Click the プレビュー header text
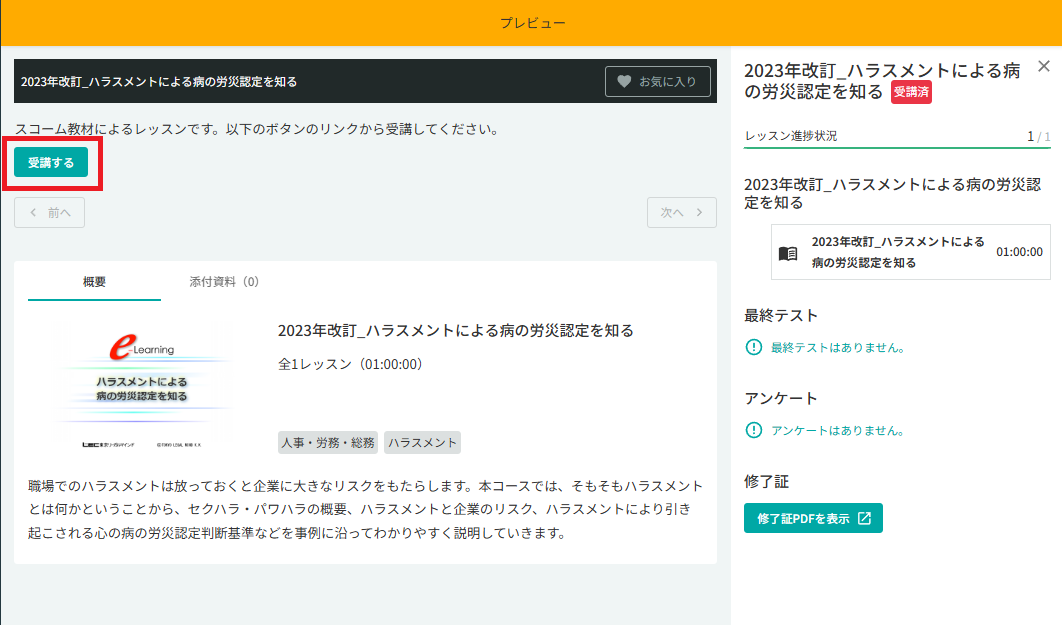 pos(532,22)
